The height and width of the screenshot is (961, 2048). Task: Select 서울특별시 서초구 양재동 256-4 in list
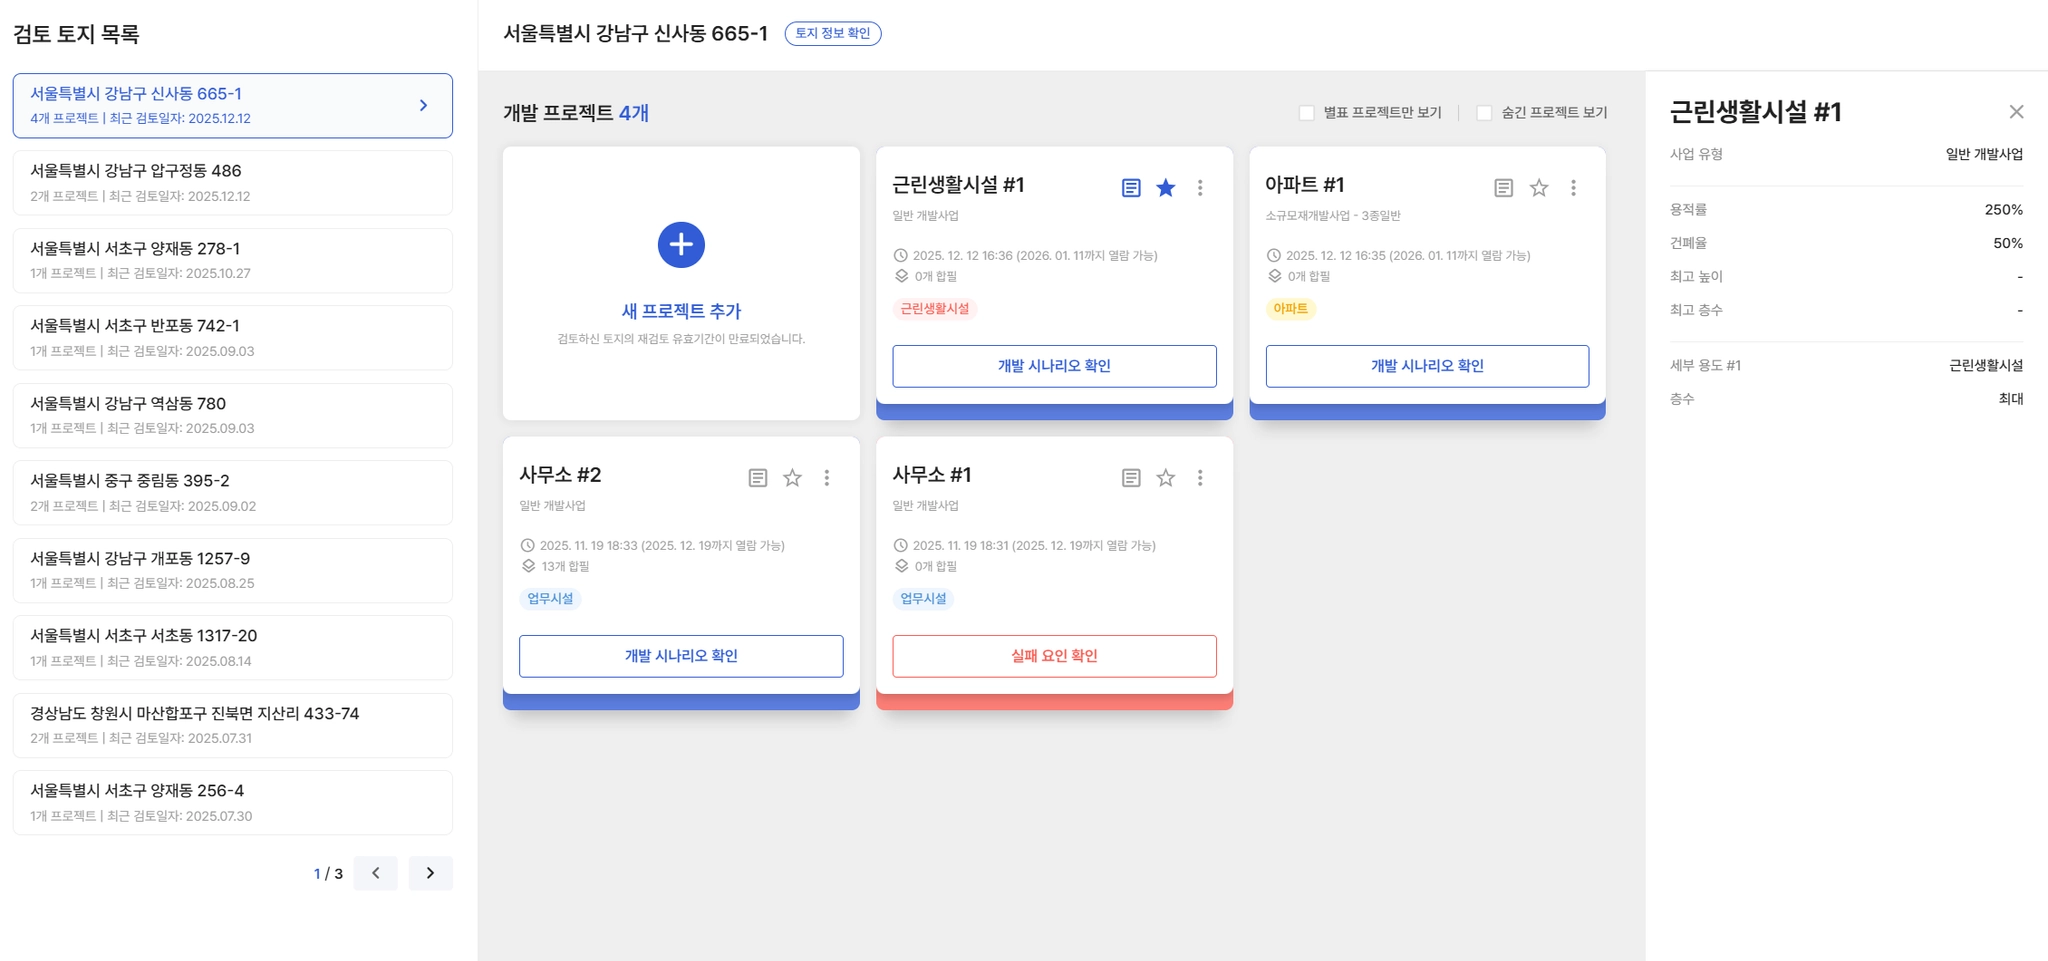click(x=233, y=803)
